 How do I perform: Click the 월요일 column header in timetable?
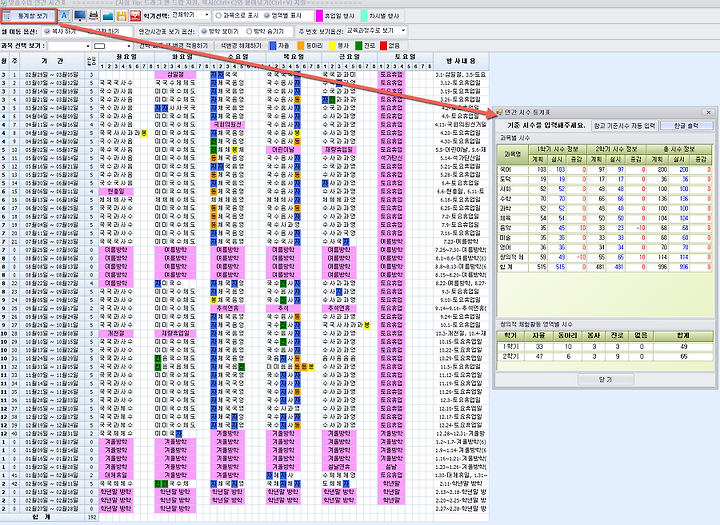click(127, 57)
